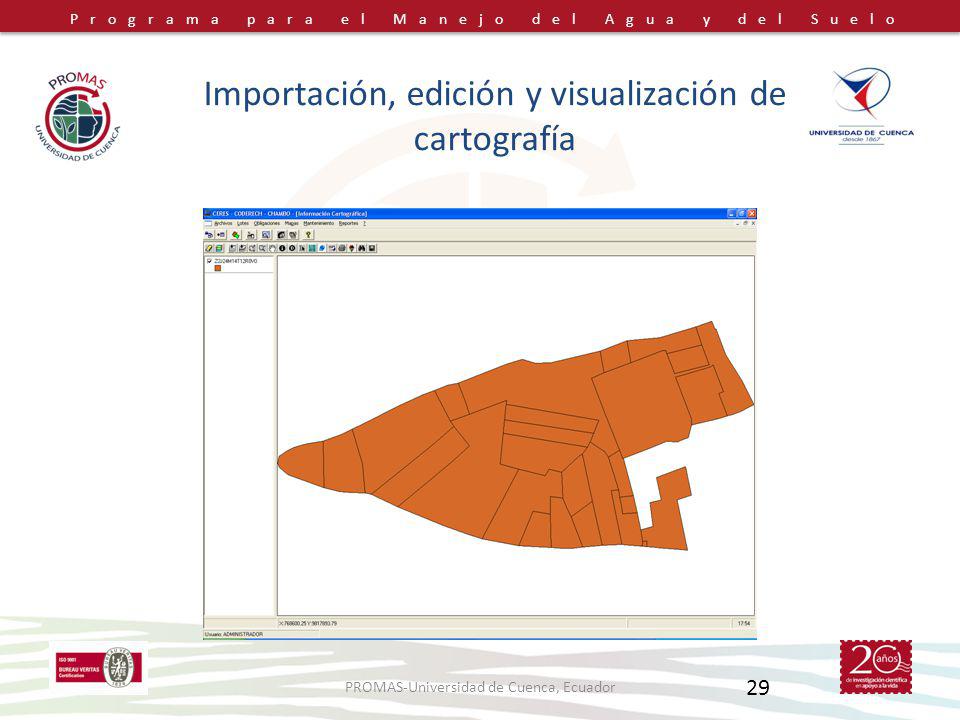Screen dimensions: 960x720
Task: Select the Z2U24M14T13R0V0 layer name
Action: click(x=236, y=261)
